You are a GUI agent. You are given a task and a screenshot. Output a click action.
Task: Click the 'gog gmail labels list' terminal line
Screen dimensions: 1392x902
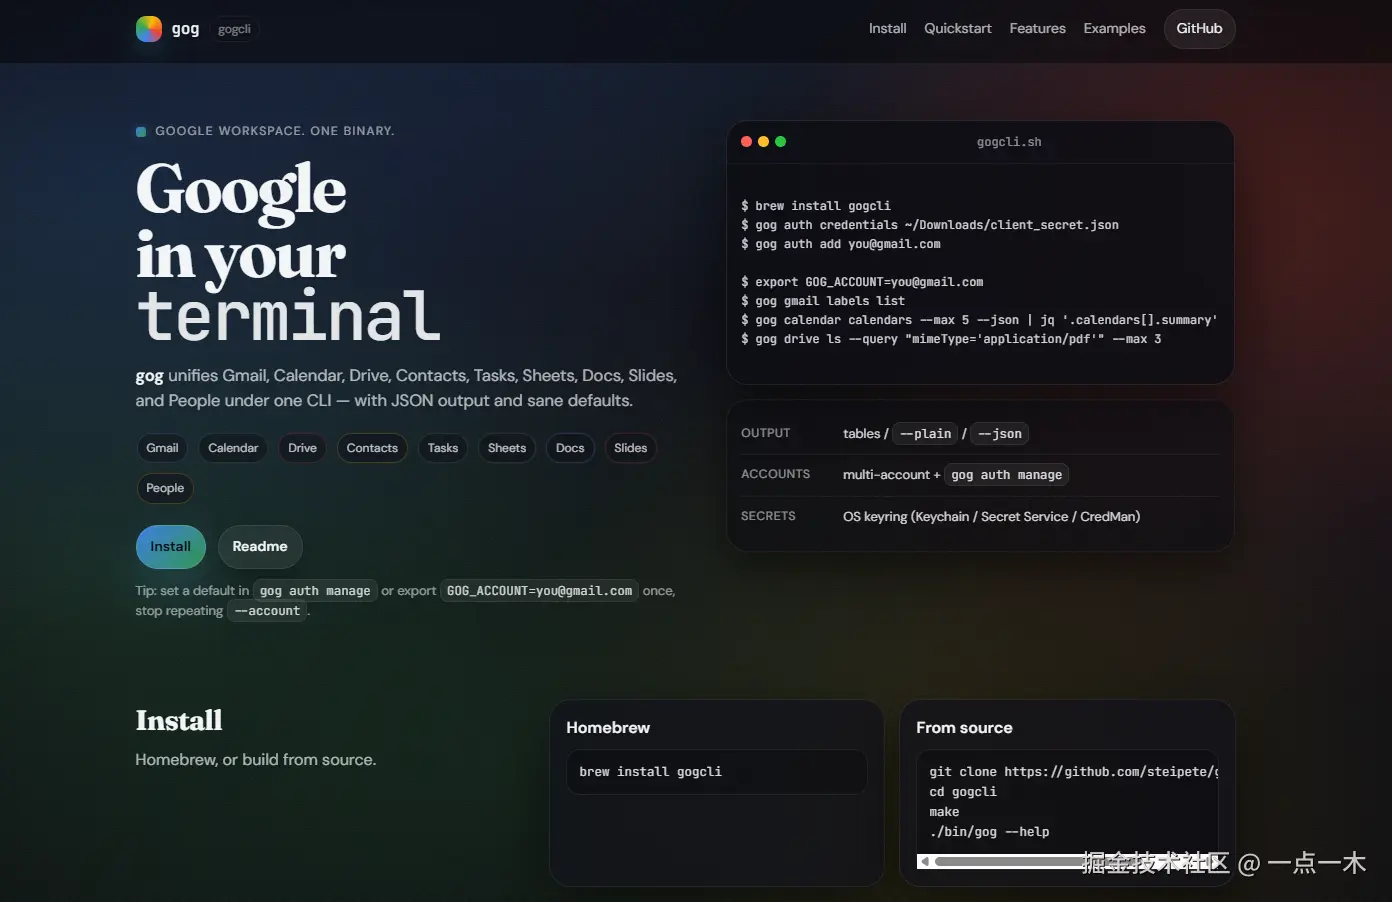(823, 301)
